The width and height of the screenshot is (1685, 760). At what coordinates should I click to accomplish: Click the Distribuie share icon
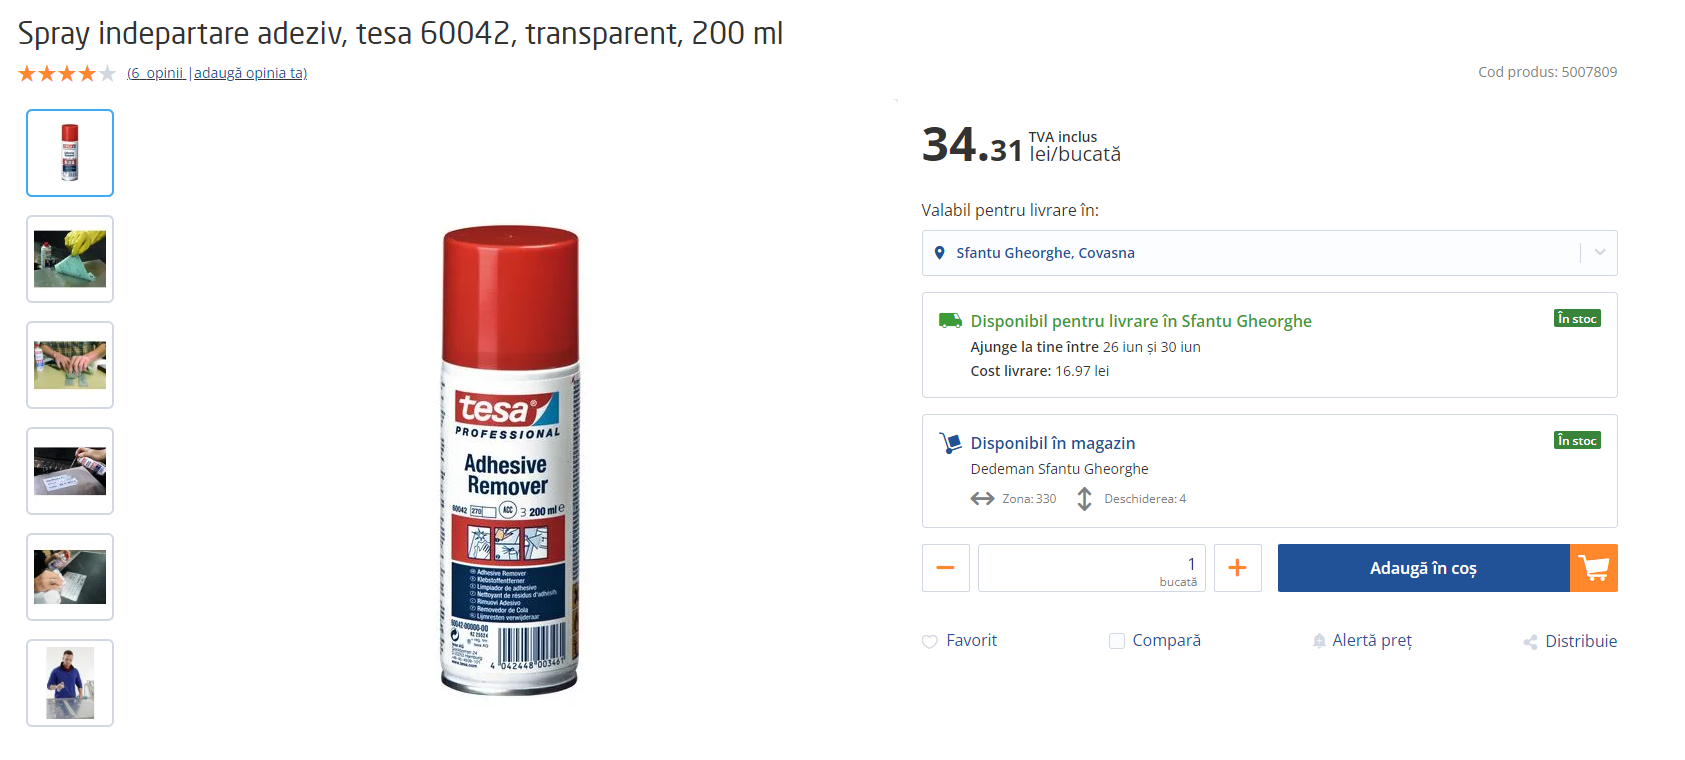[x=1530, y=642]
